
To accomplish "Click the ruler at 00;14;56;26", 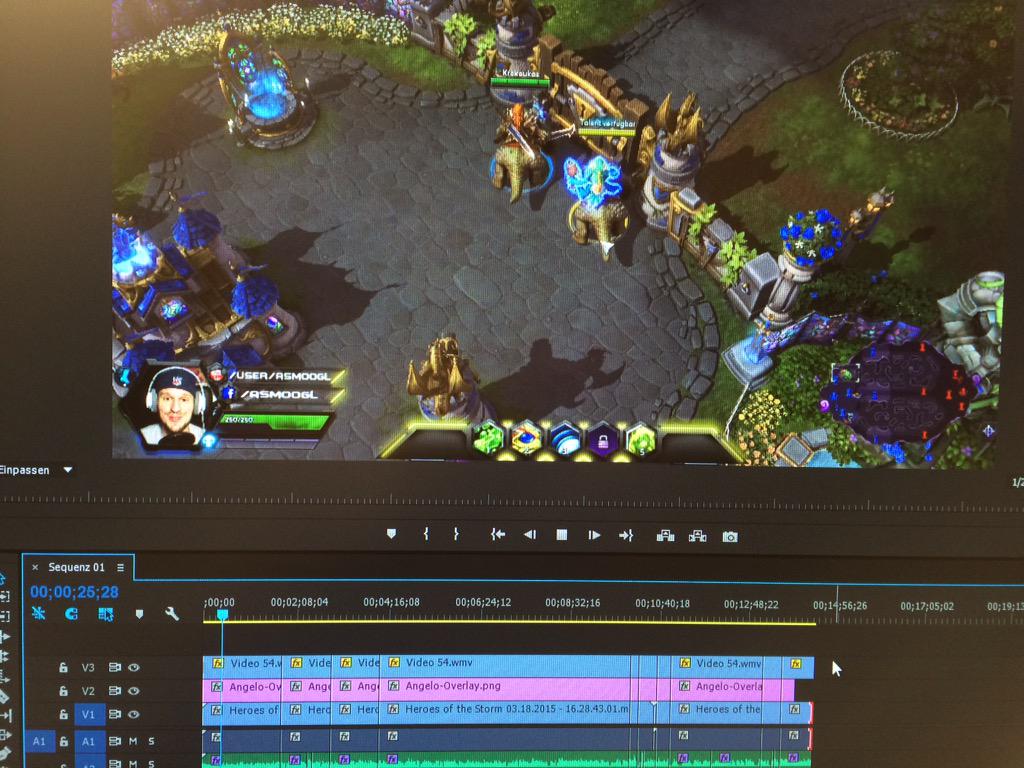I will 840,606.
